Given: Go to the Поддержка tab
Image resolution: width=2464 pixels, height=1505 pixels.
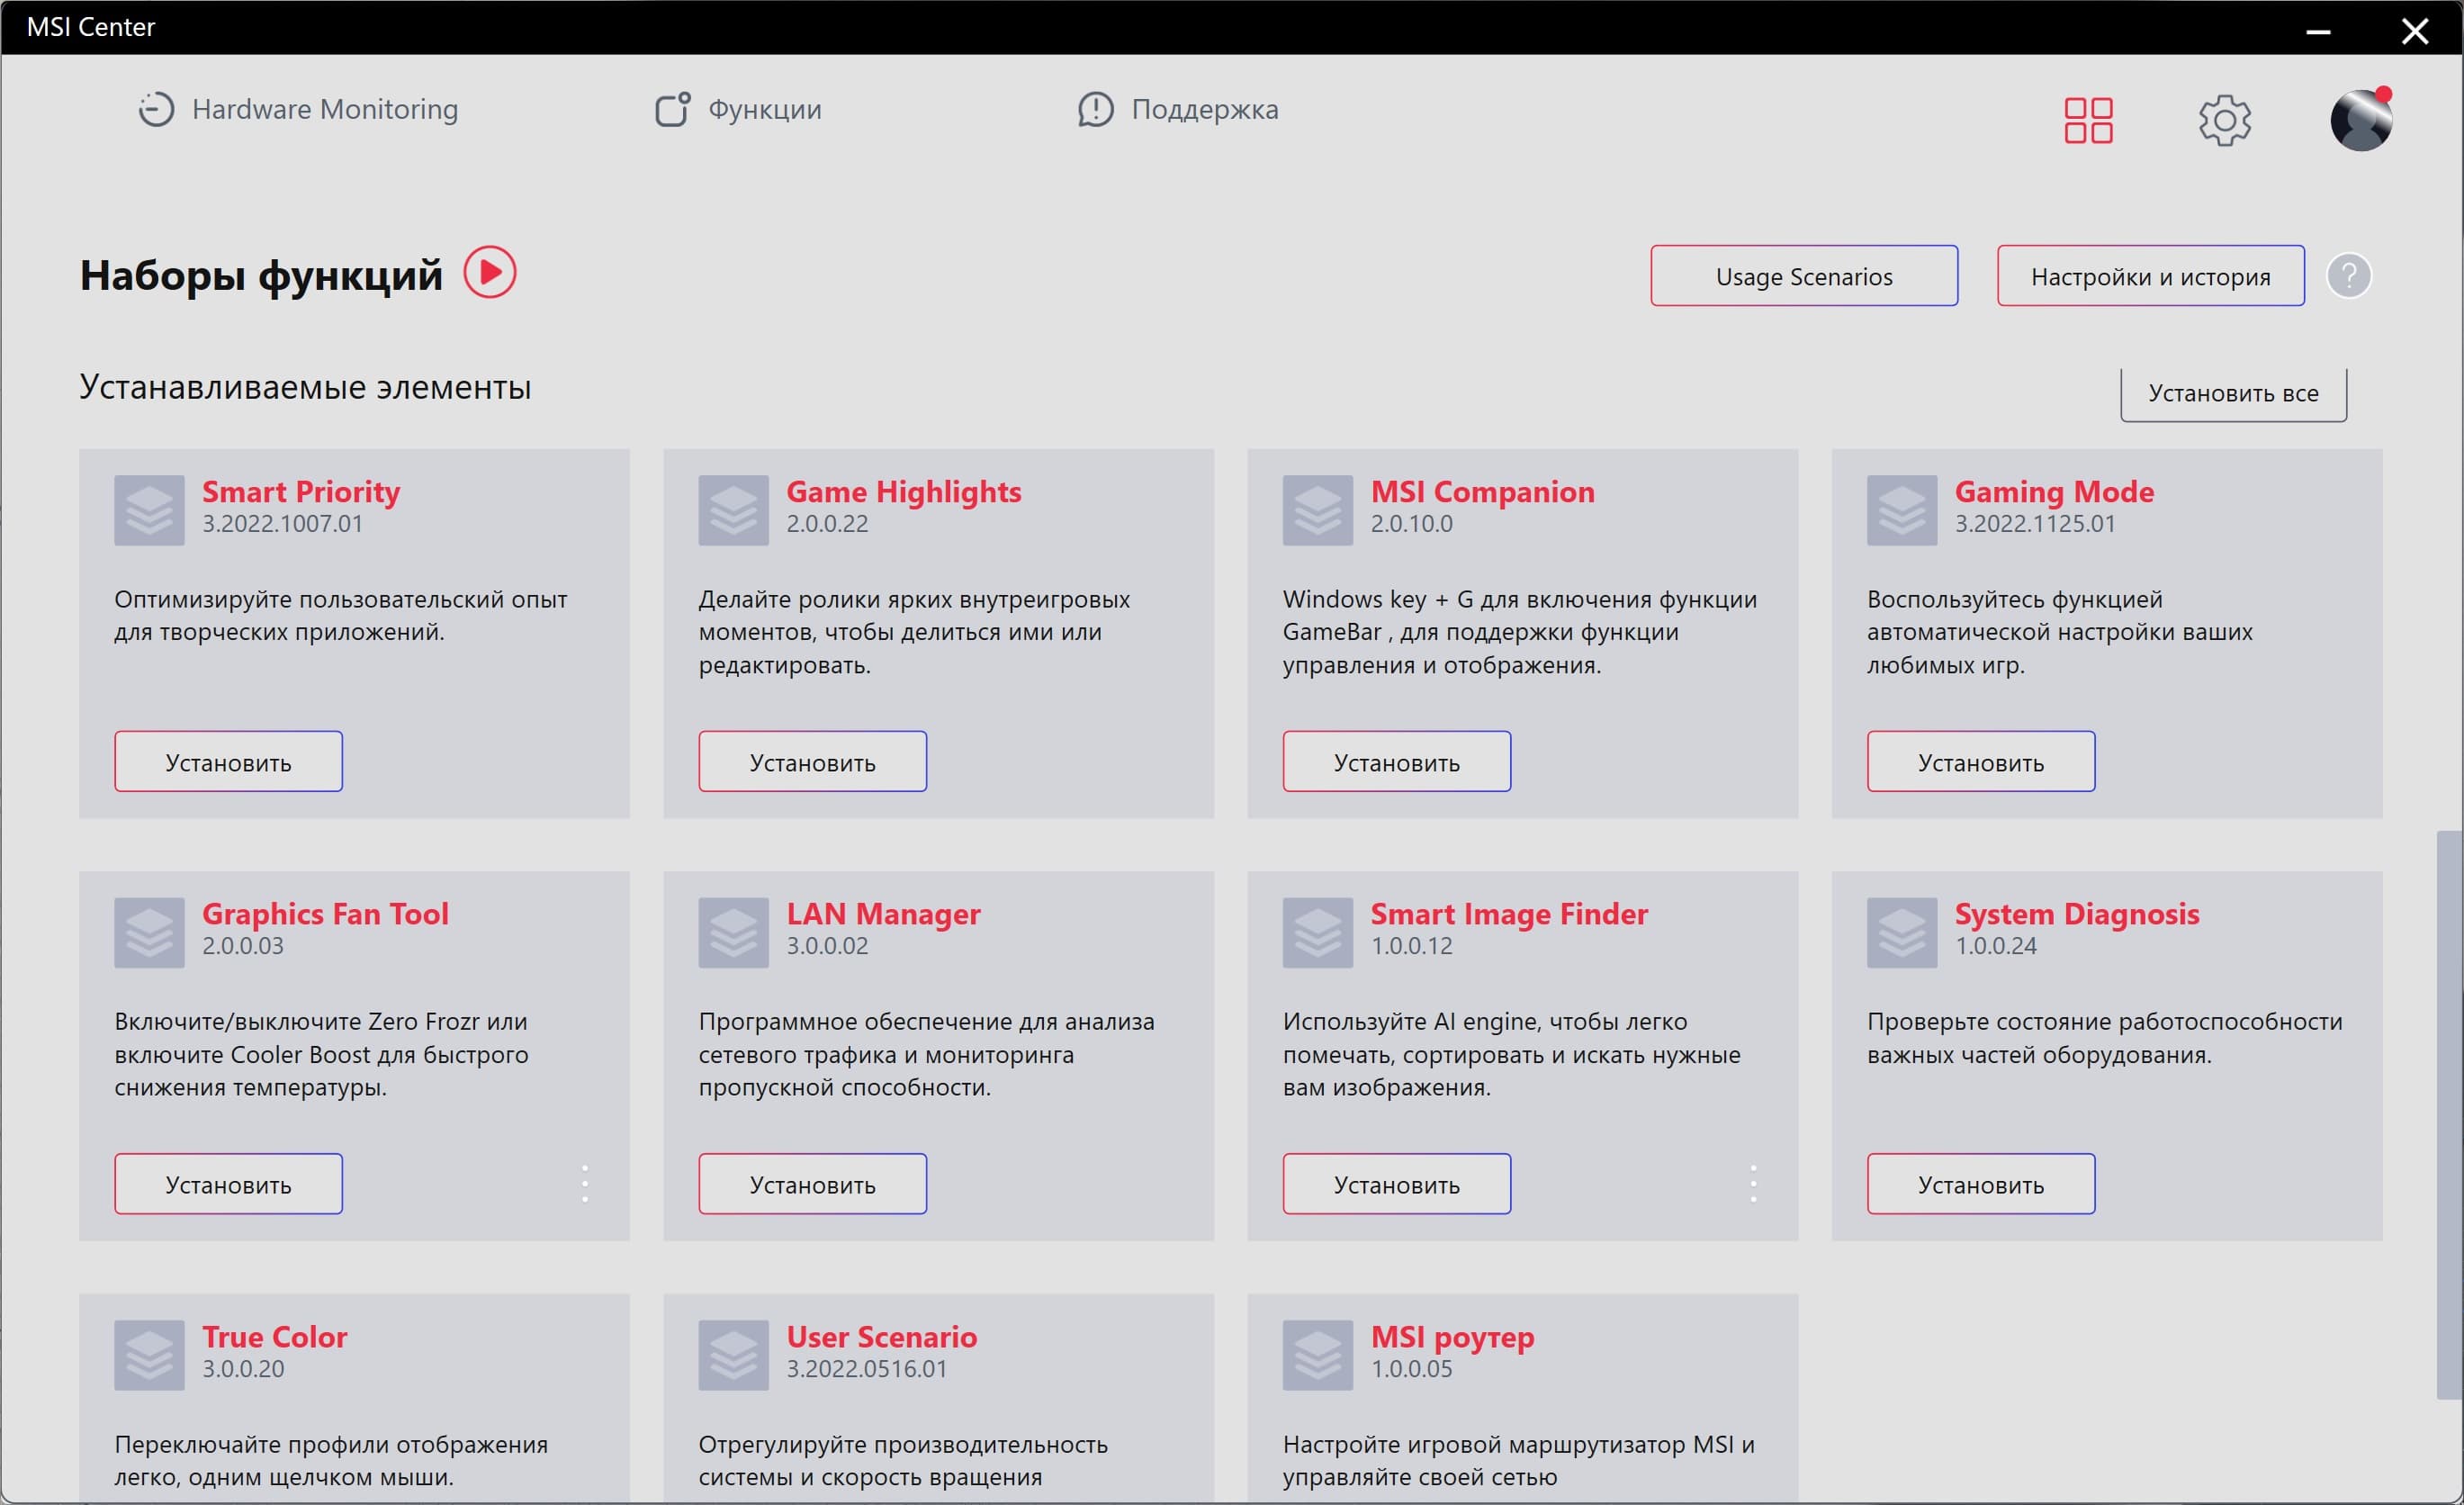Looking at the screenshot, I should (x=1178, y=109).
